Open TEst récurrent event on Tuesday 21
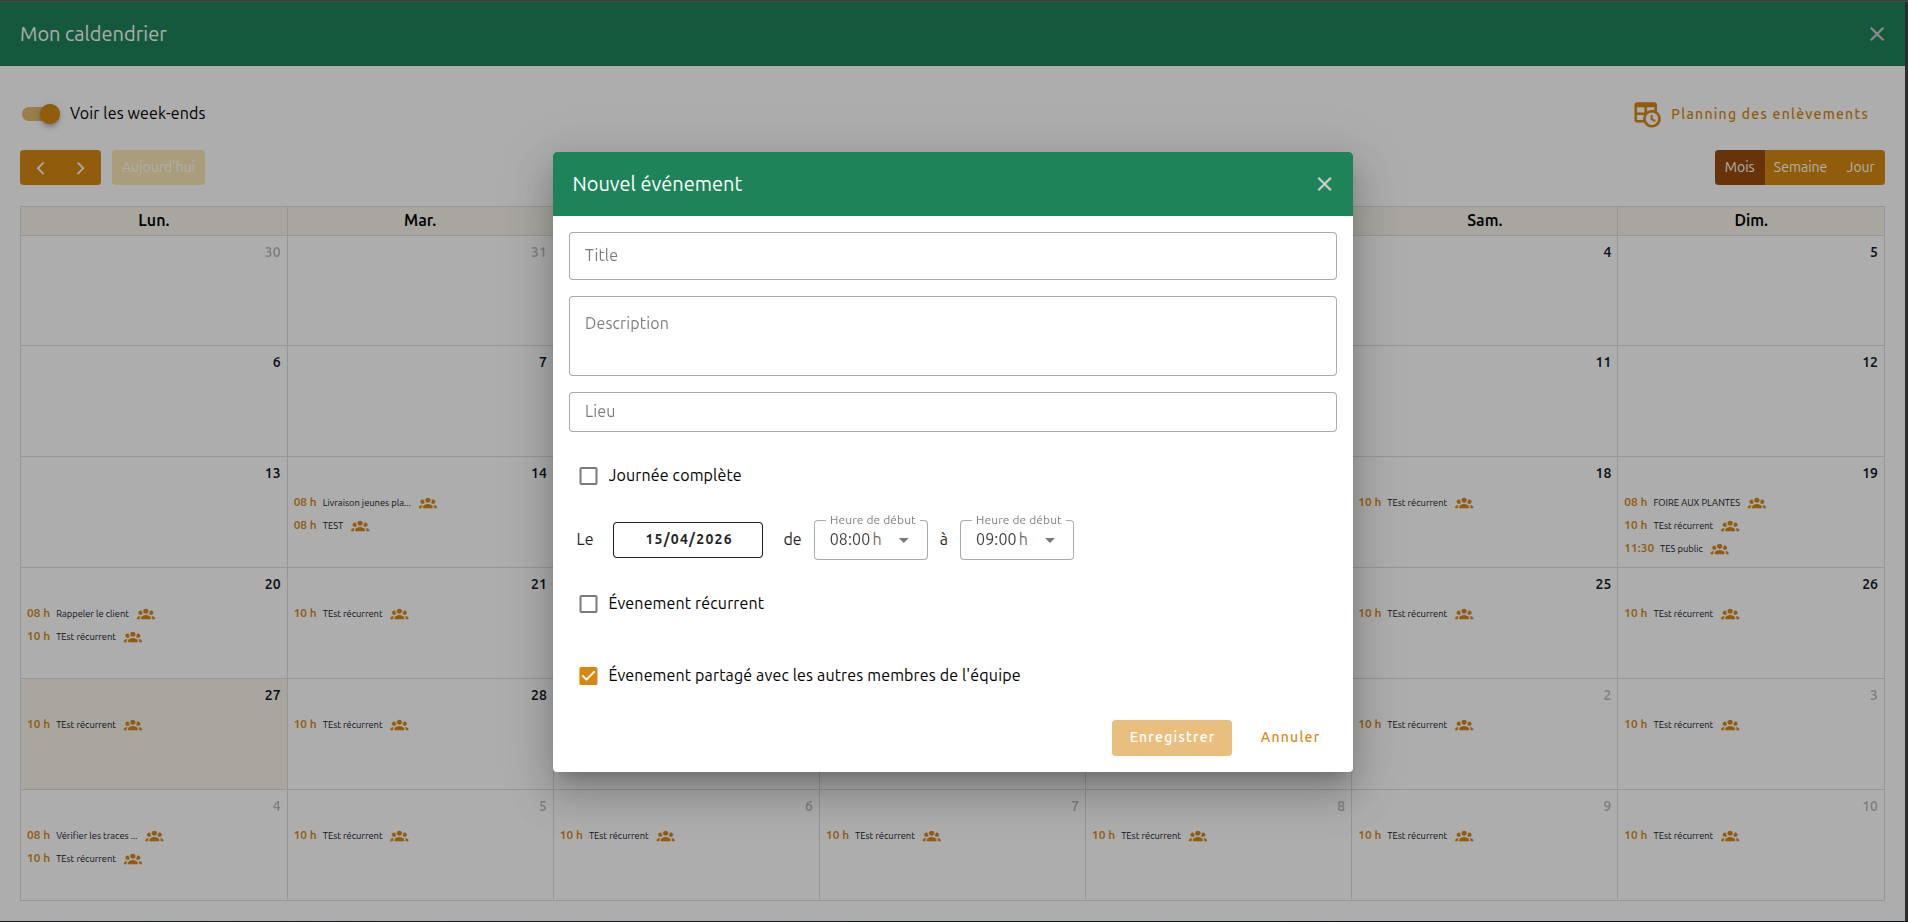The width and height of the screenshot is (1908, 922). coord(352,614)
